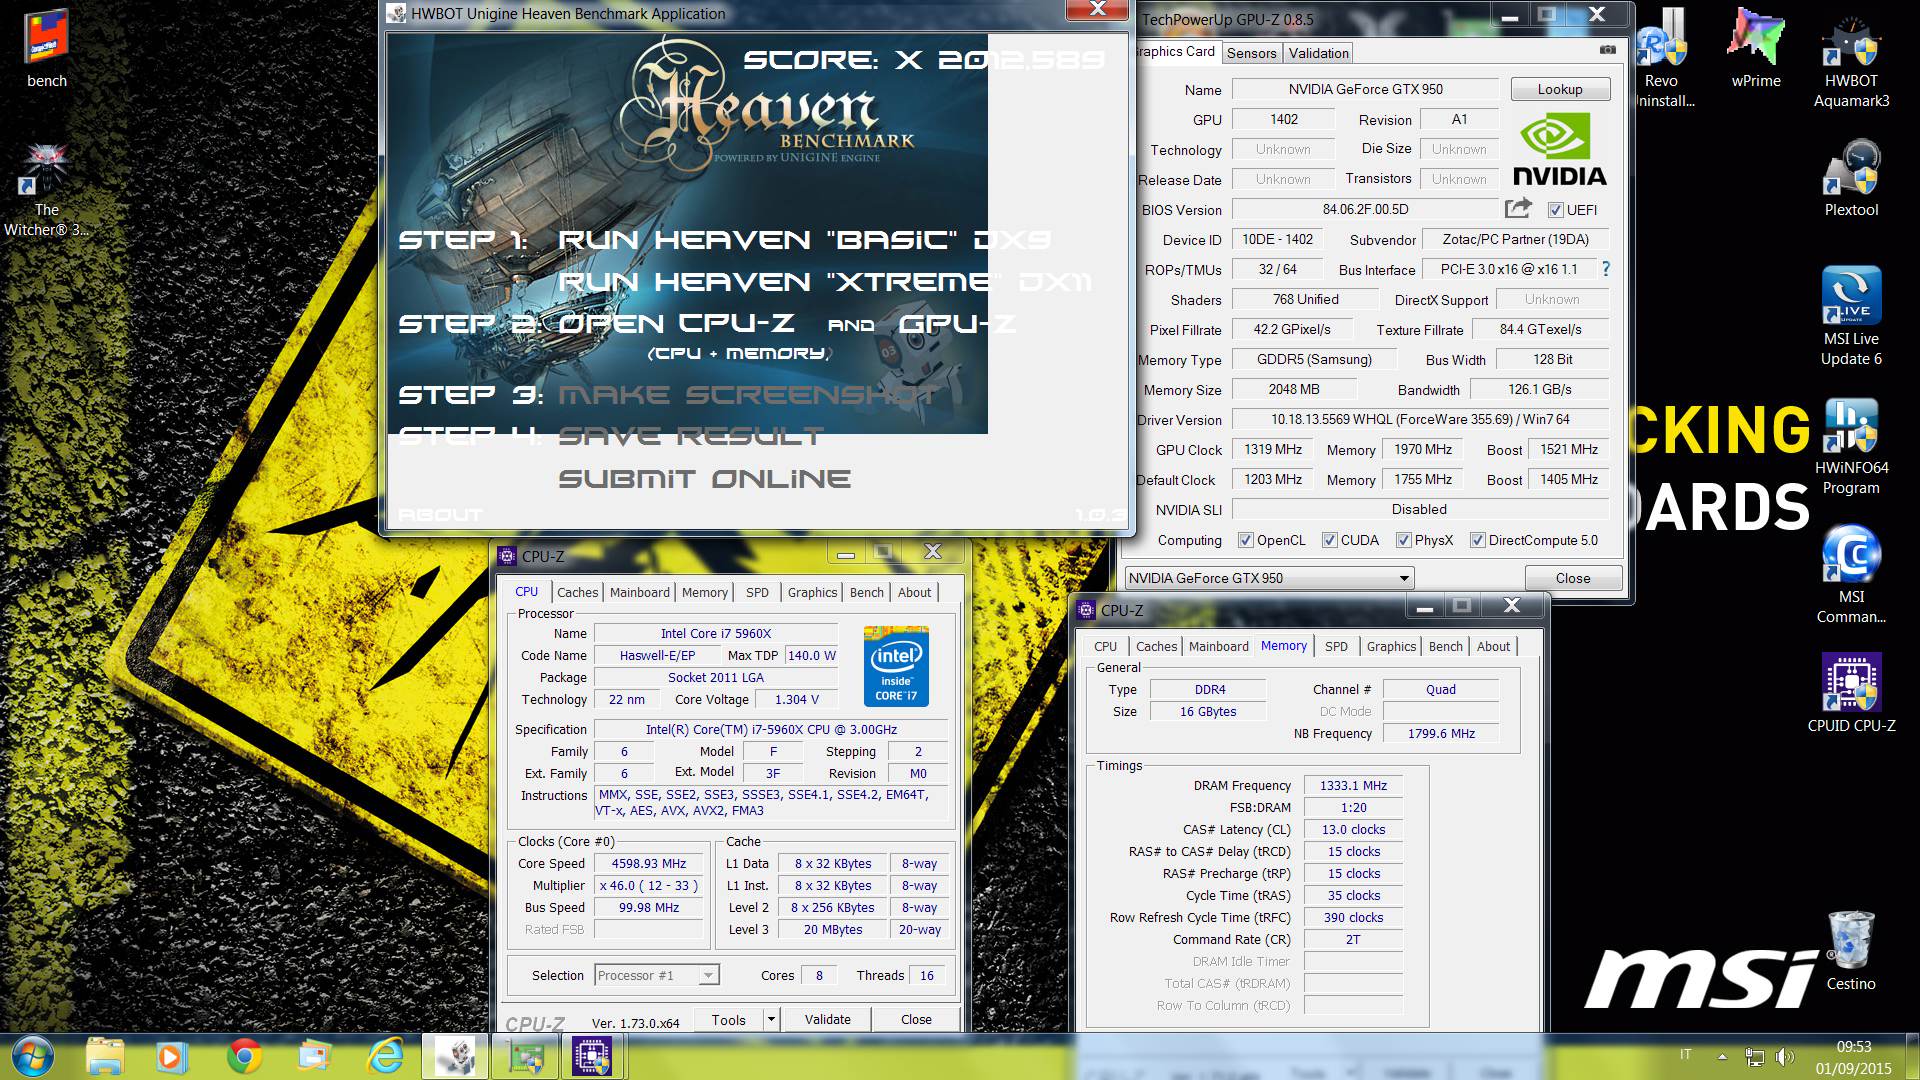This screenshot has height=1080, width=1920.
Task: Expand the NVIDIA GeForce GTX 950 GPU dropdown
Action: [1404, 578]
